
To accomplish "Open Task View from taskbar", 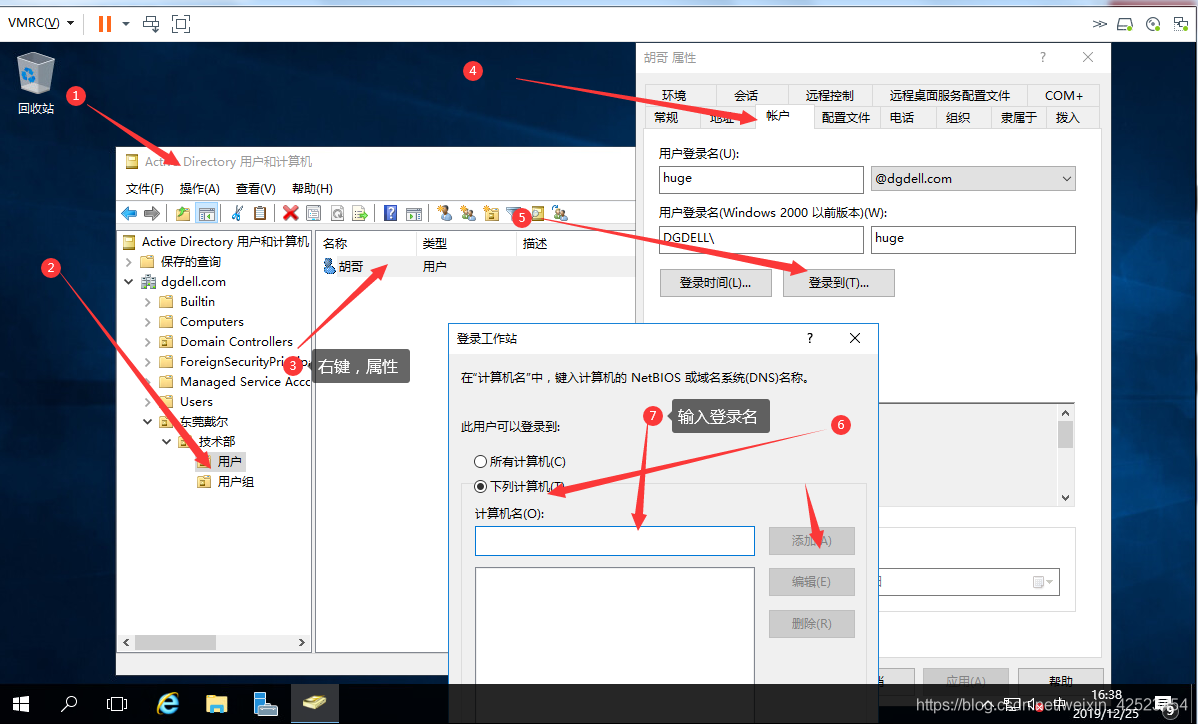I will pos(117,703).
